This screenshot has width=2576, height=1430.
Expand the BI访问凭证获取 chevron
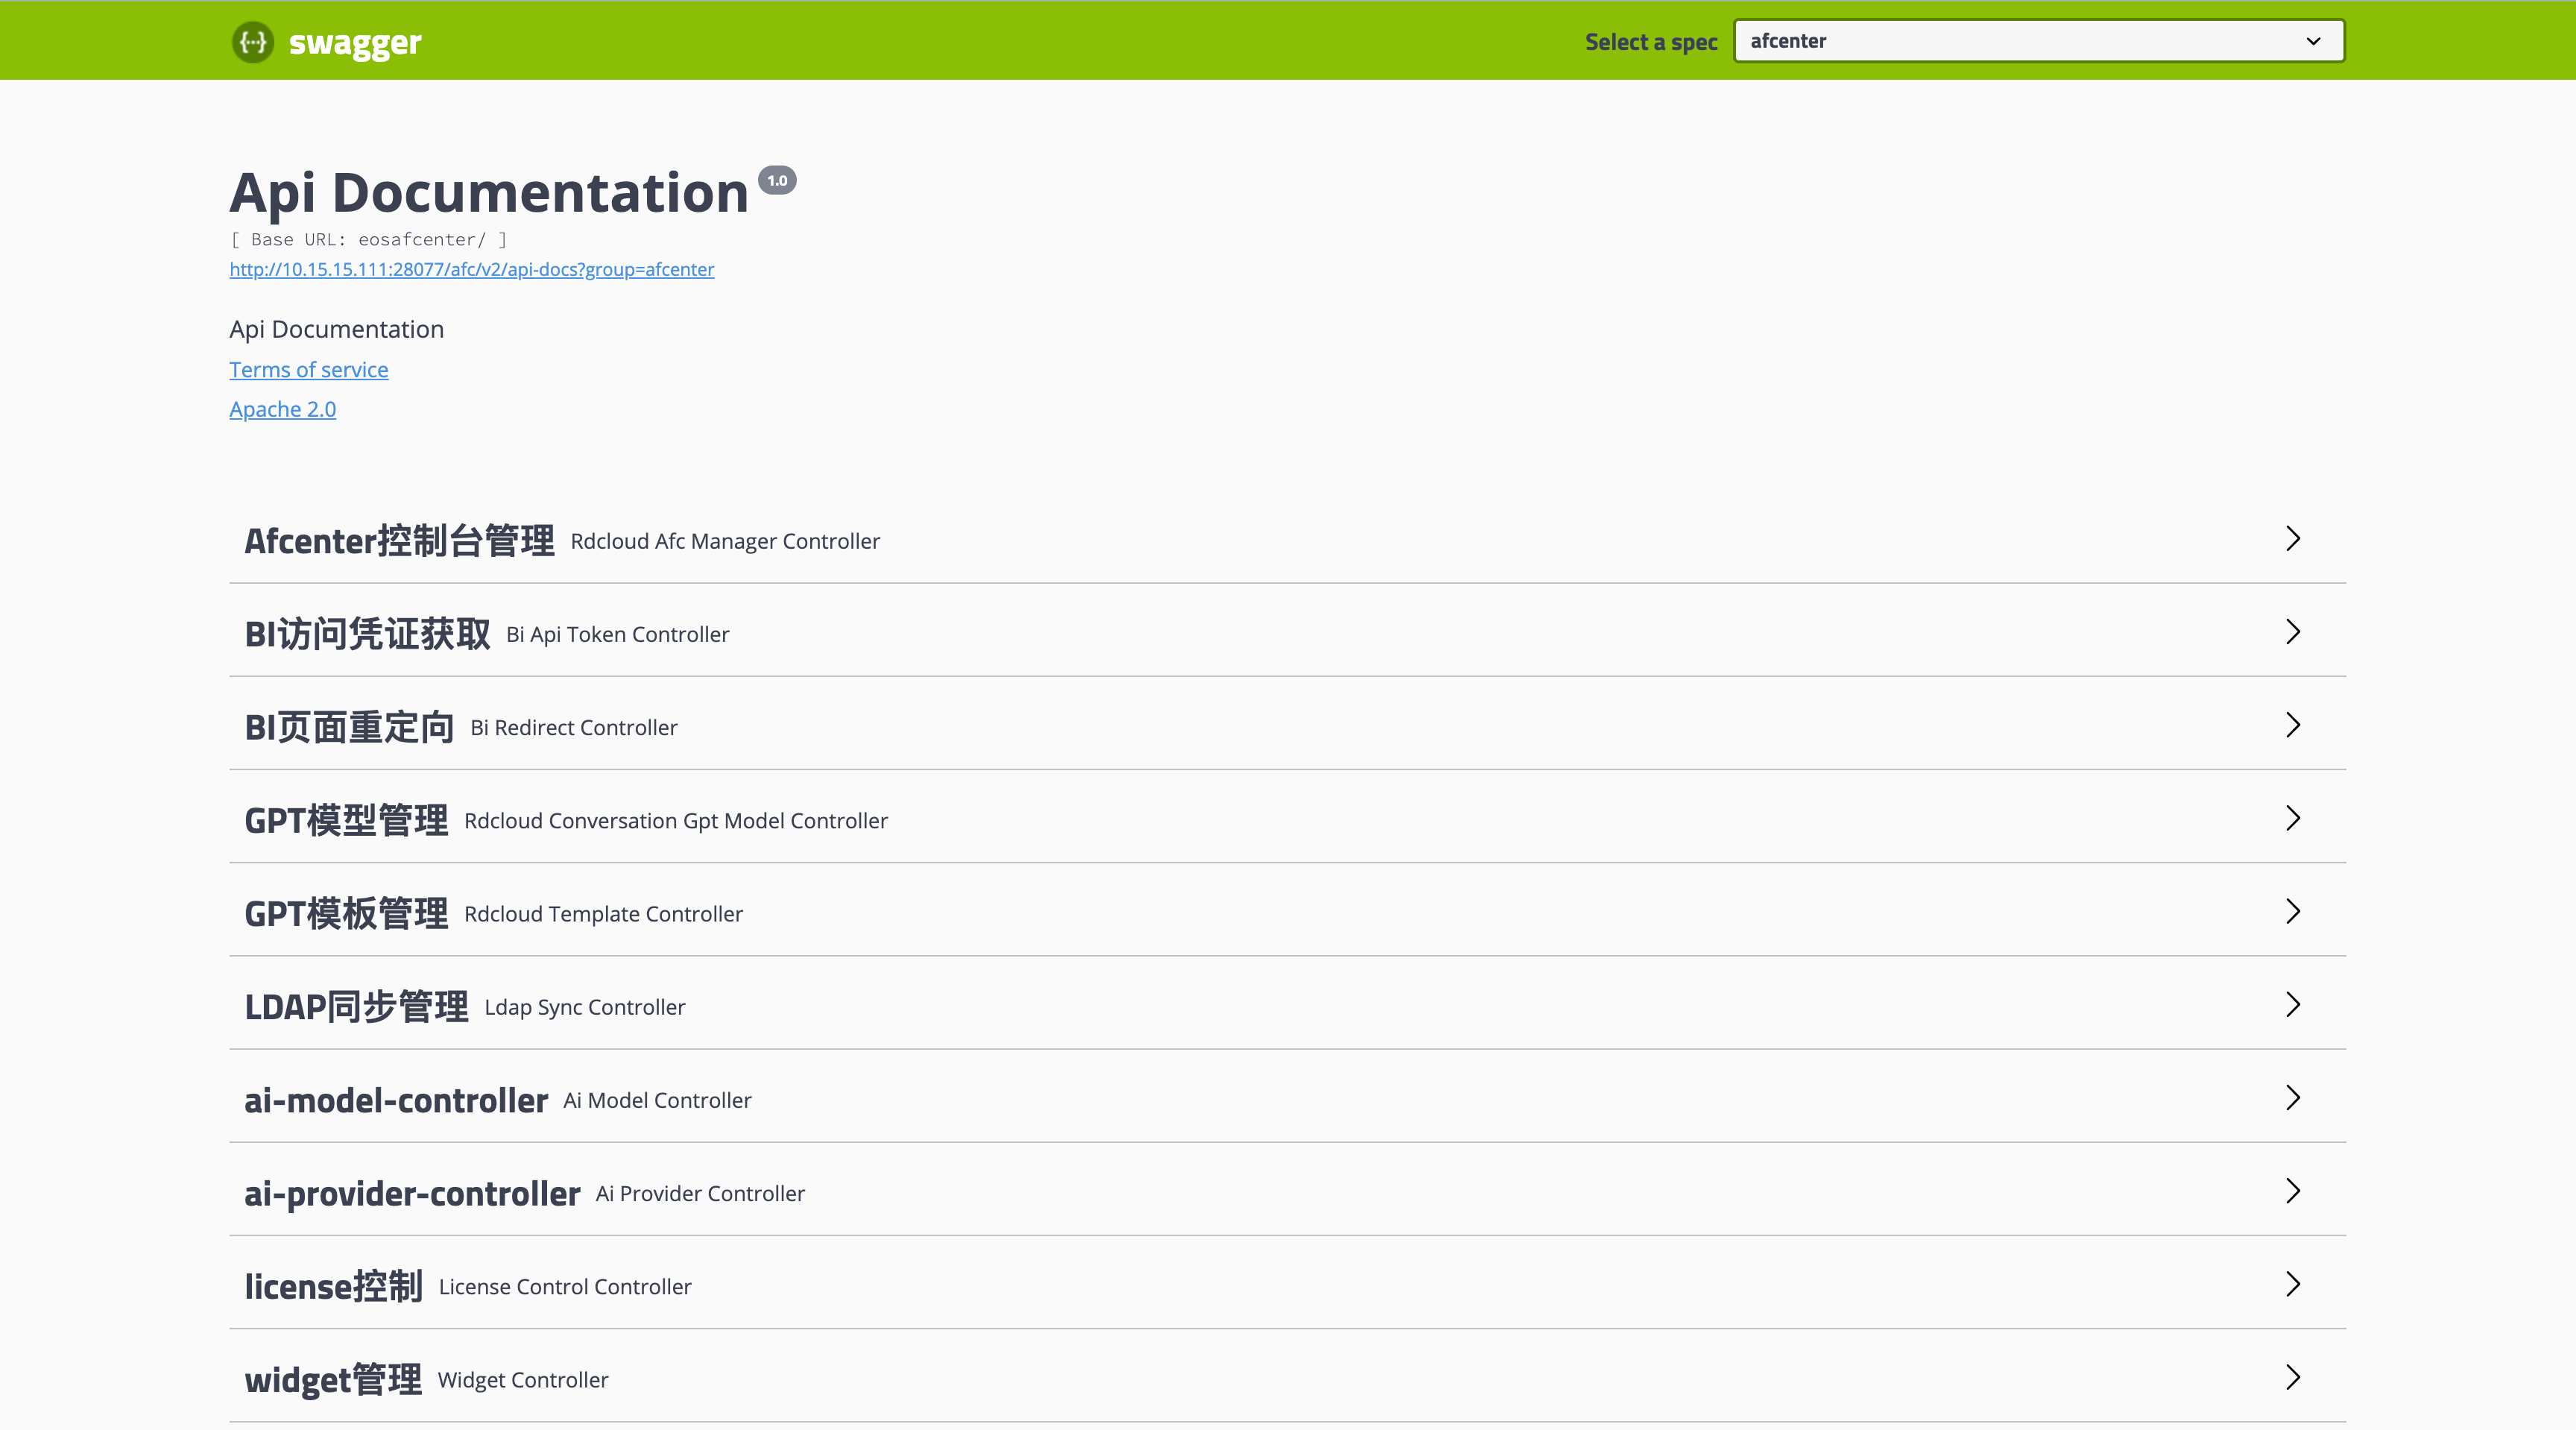tap(2293, 632)
